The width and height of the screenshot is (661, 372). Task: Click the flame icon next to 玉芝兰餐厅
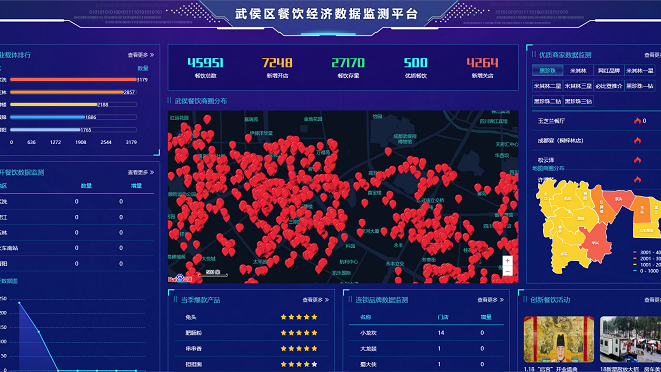637,121
